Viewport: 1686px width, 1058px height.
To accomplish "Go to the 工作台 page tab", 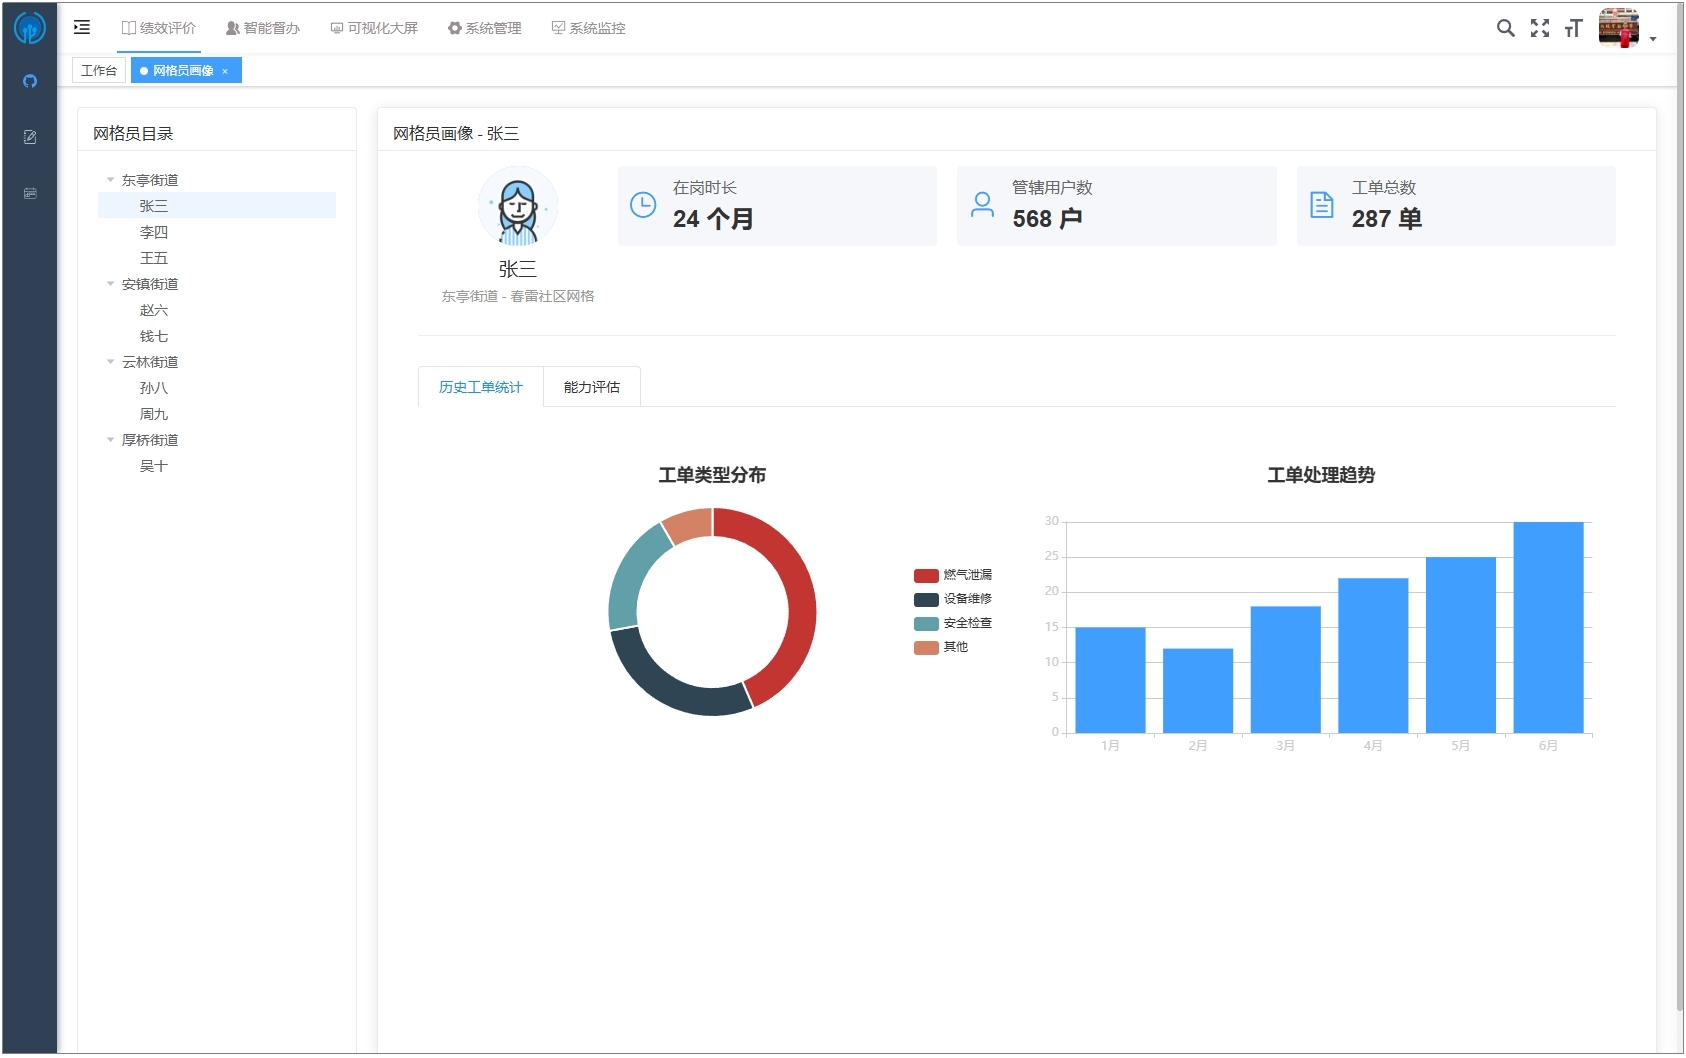I will (x=99, y=71).
